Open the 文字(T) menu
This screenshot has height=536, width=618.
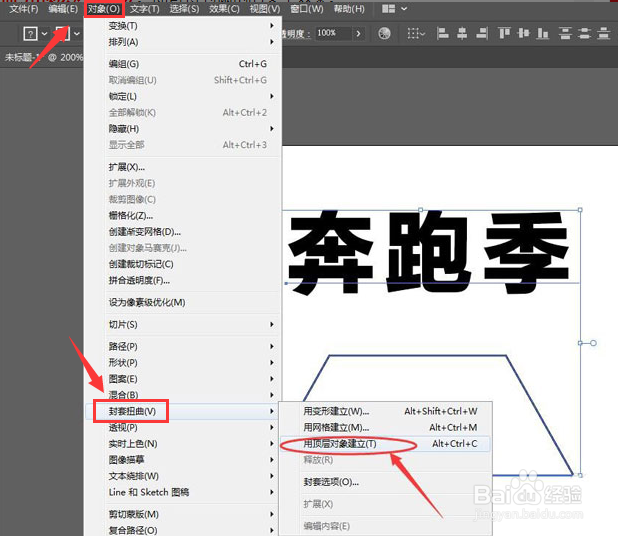(145, 9)
